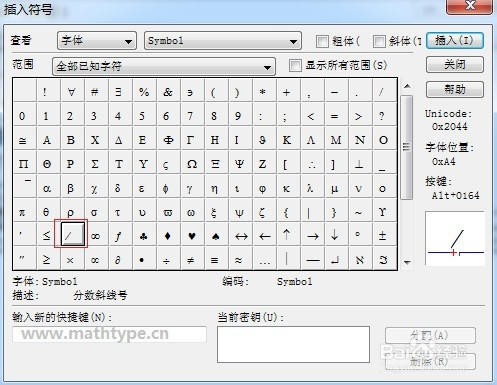
Task: Click the fraction slash preview pane
Action: pos(455,238)
